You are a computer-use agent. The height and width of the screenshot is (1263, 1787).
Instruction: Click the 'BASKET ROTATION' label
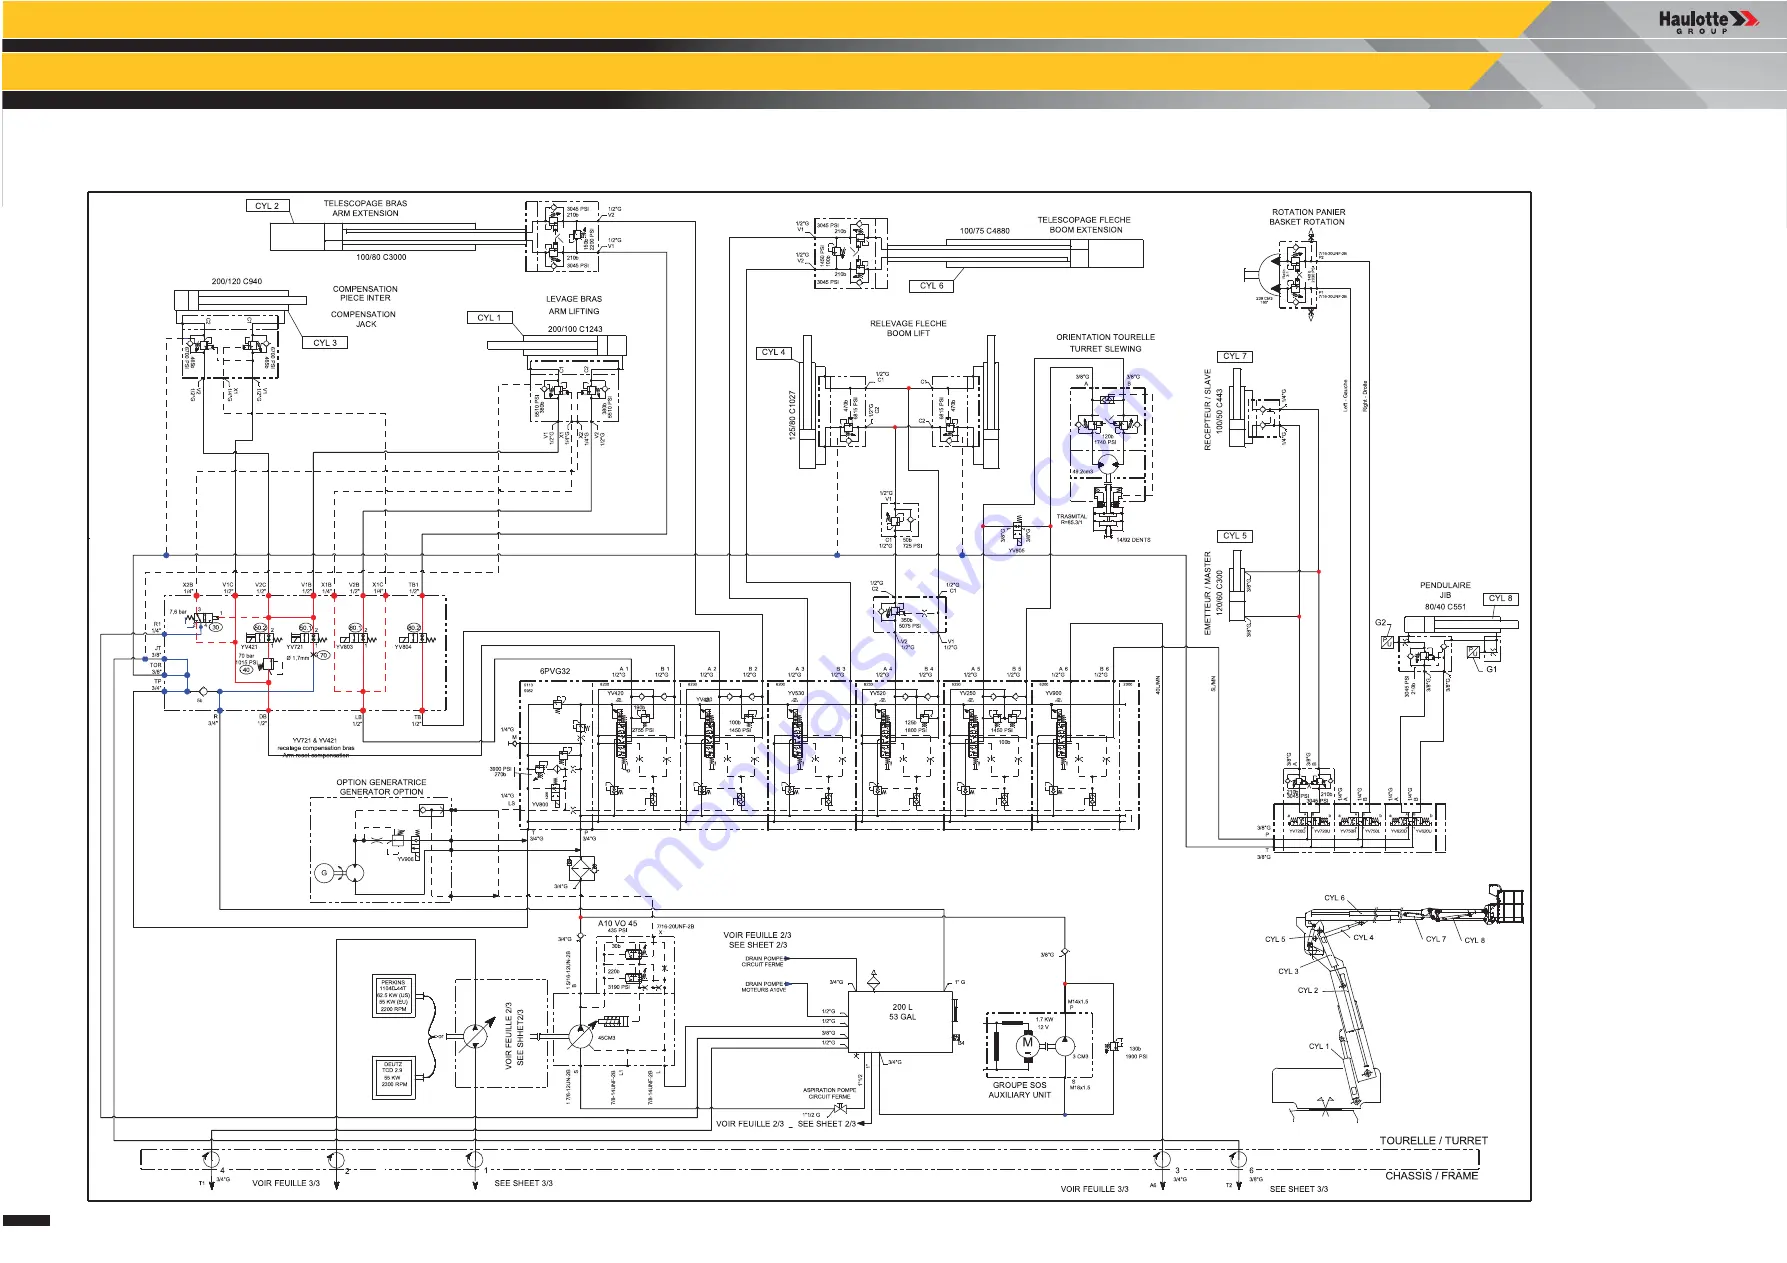(1307, 222)
